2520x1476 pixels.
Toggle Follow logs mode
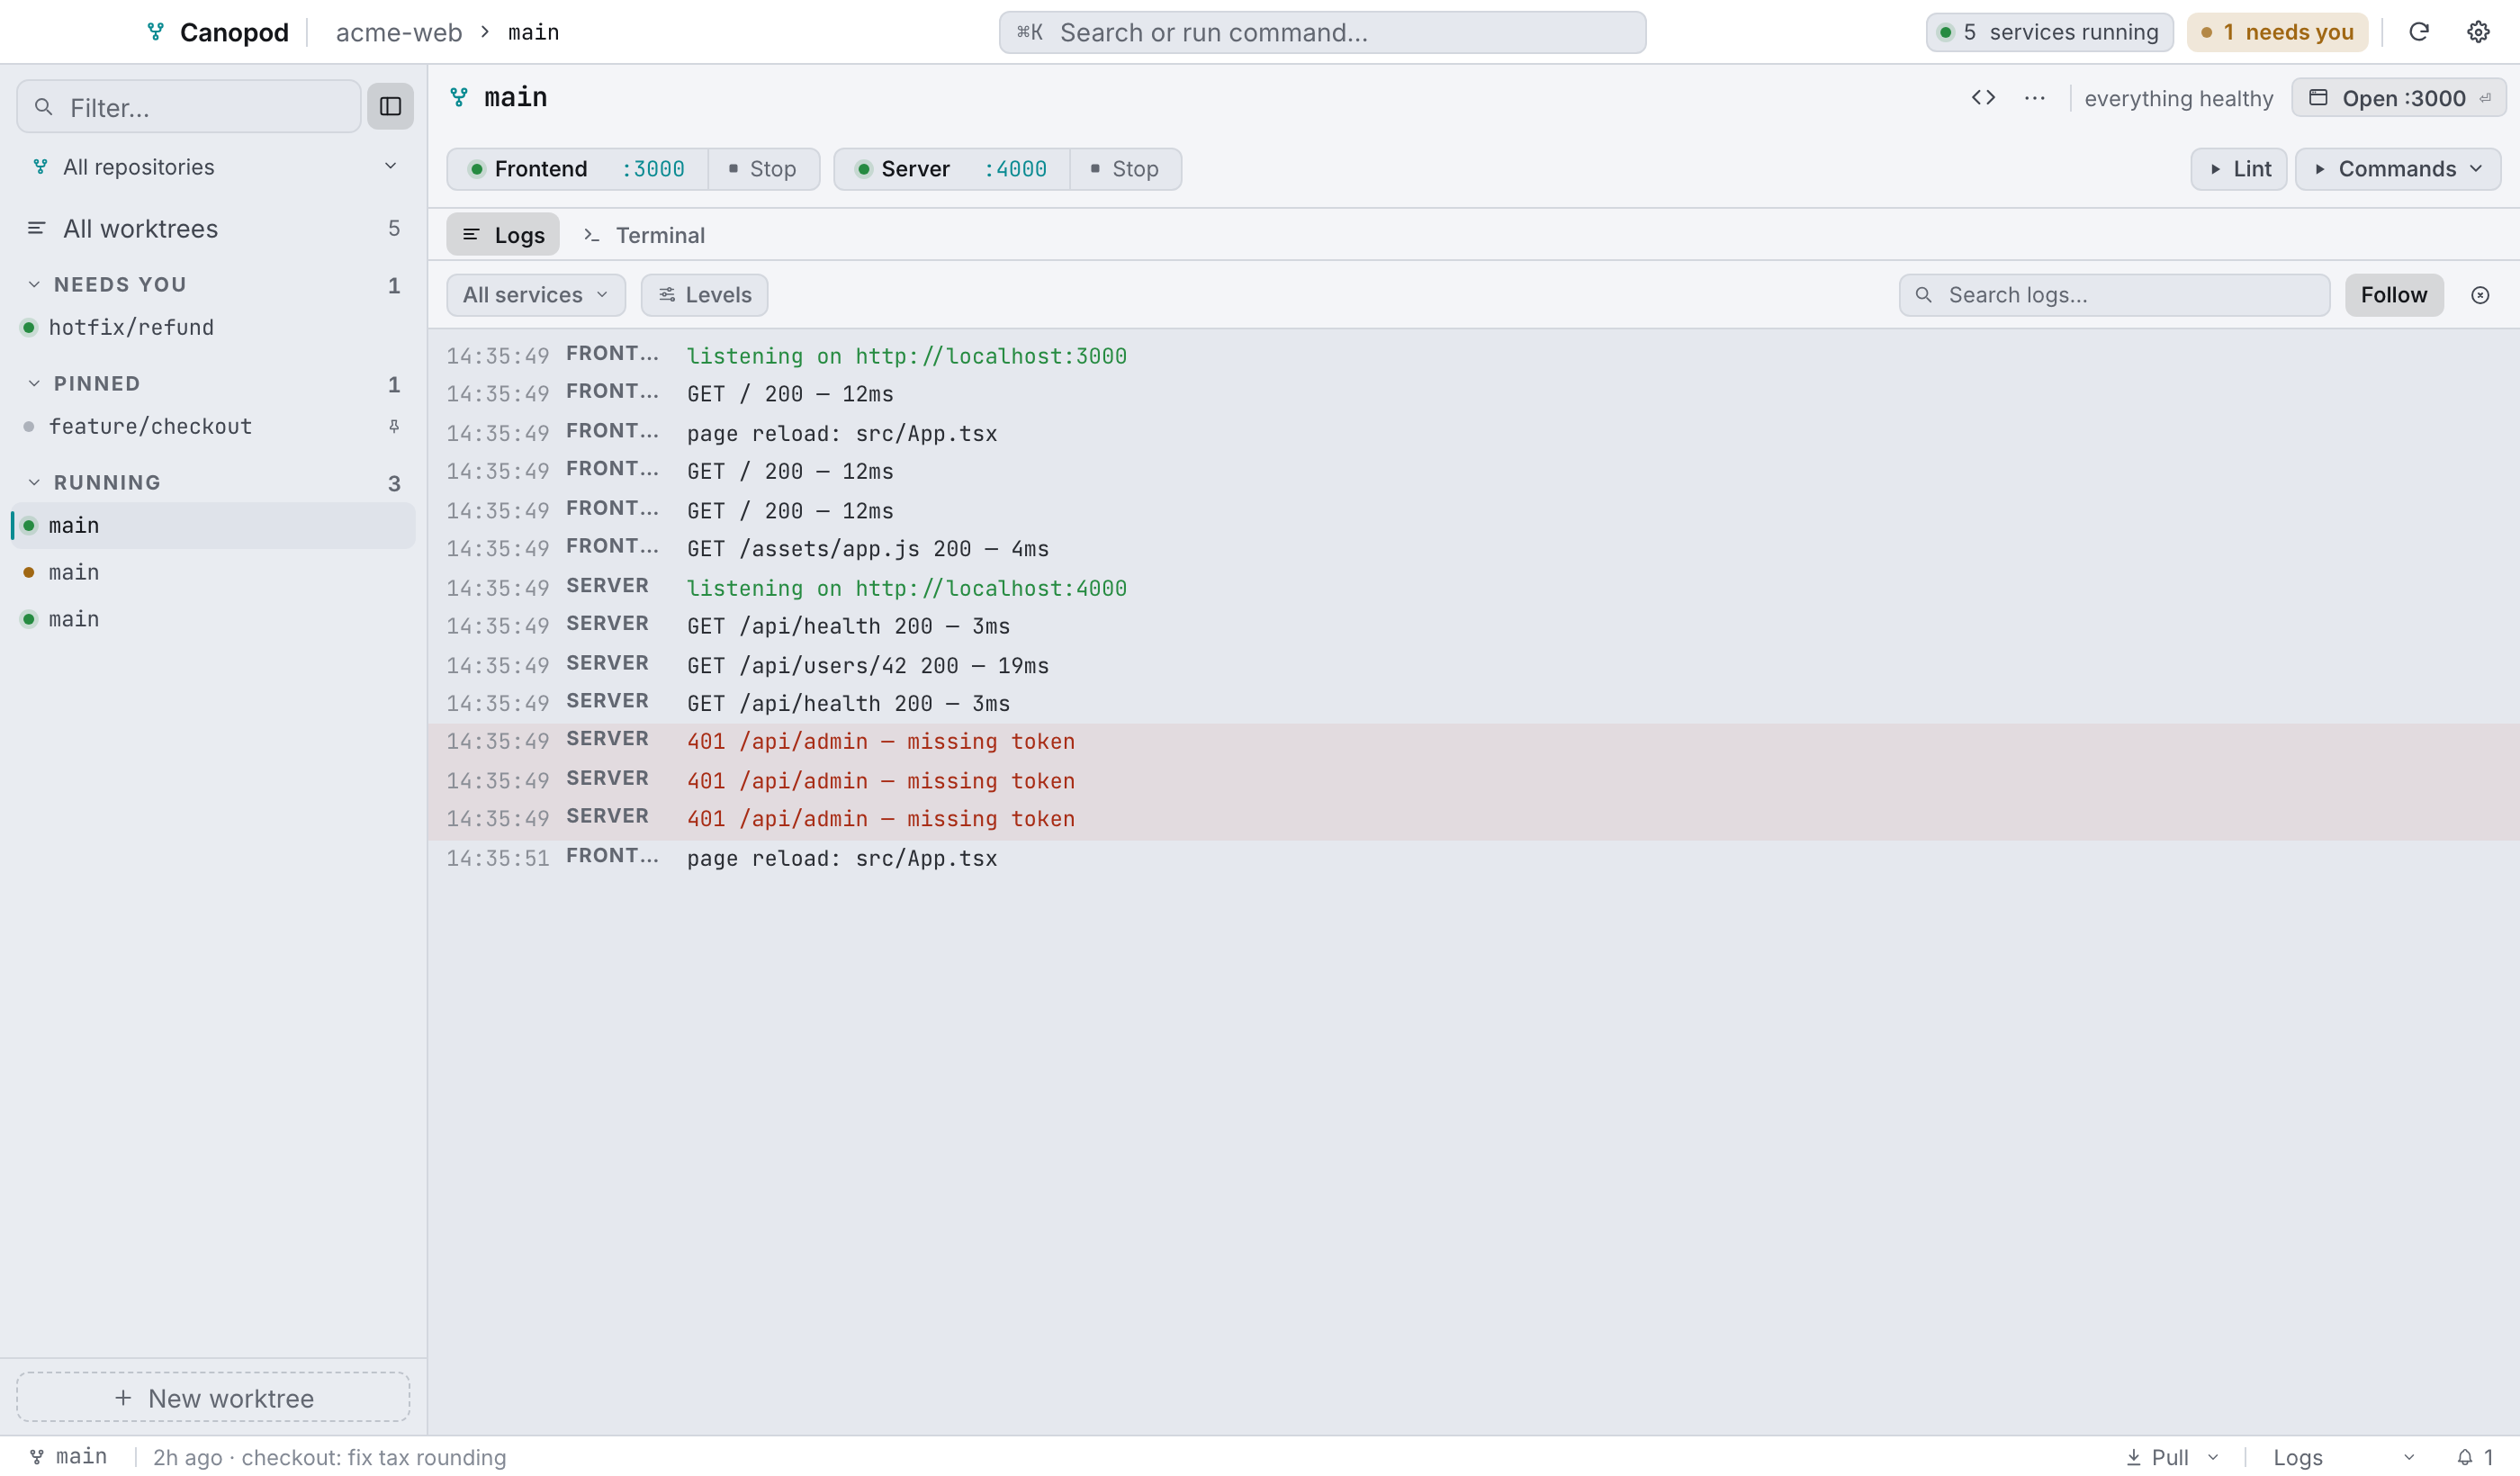click(2393, 295)
